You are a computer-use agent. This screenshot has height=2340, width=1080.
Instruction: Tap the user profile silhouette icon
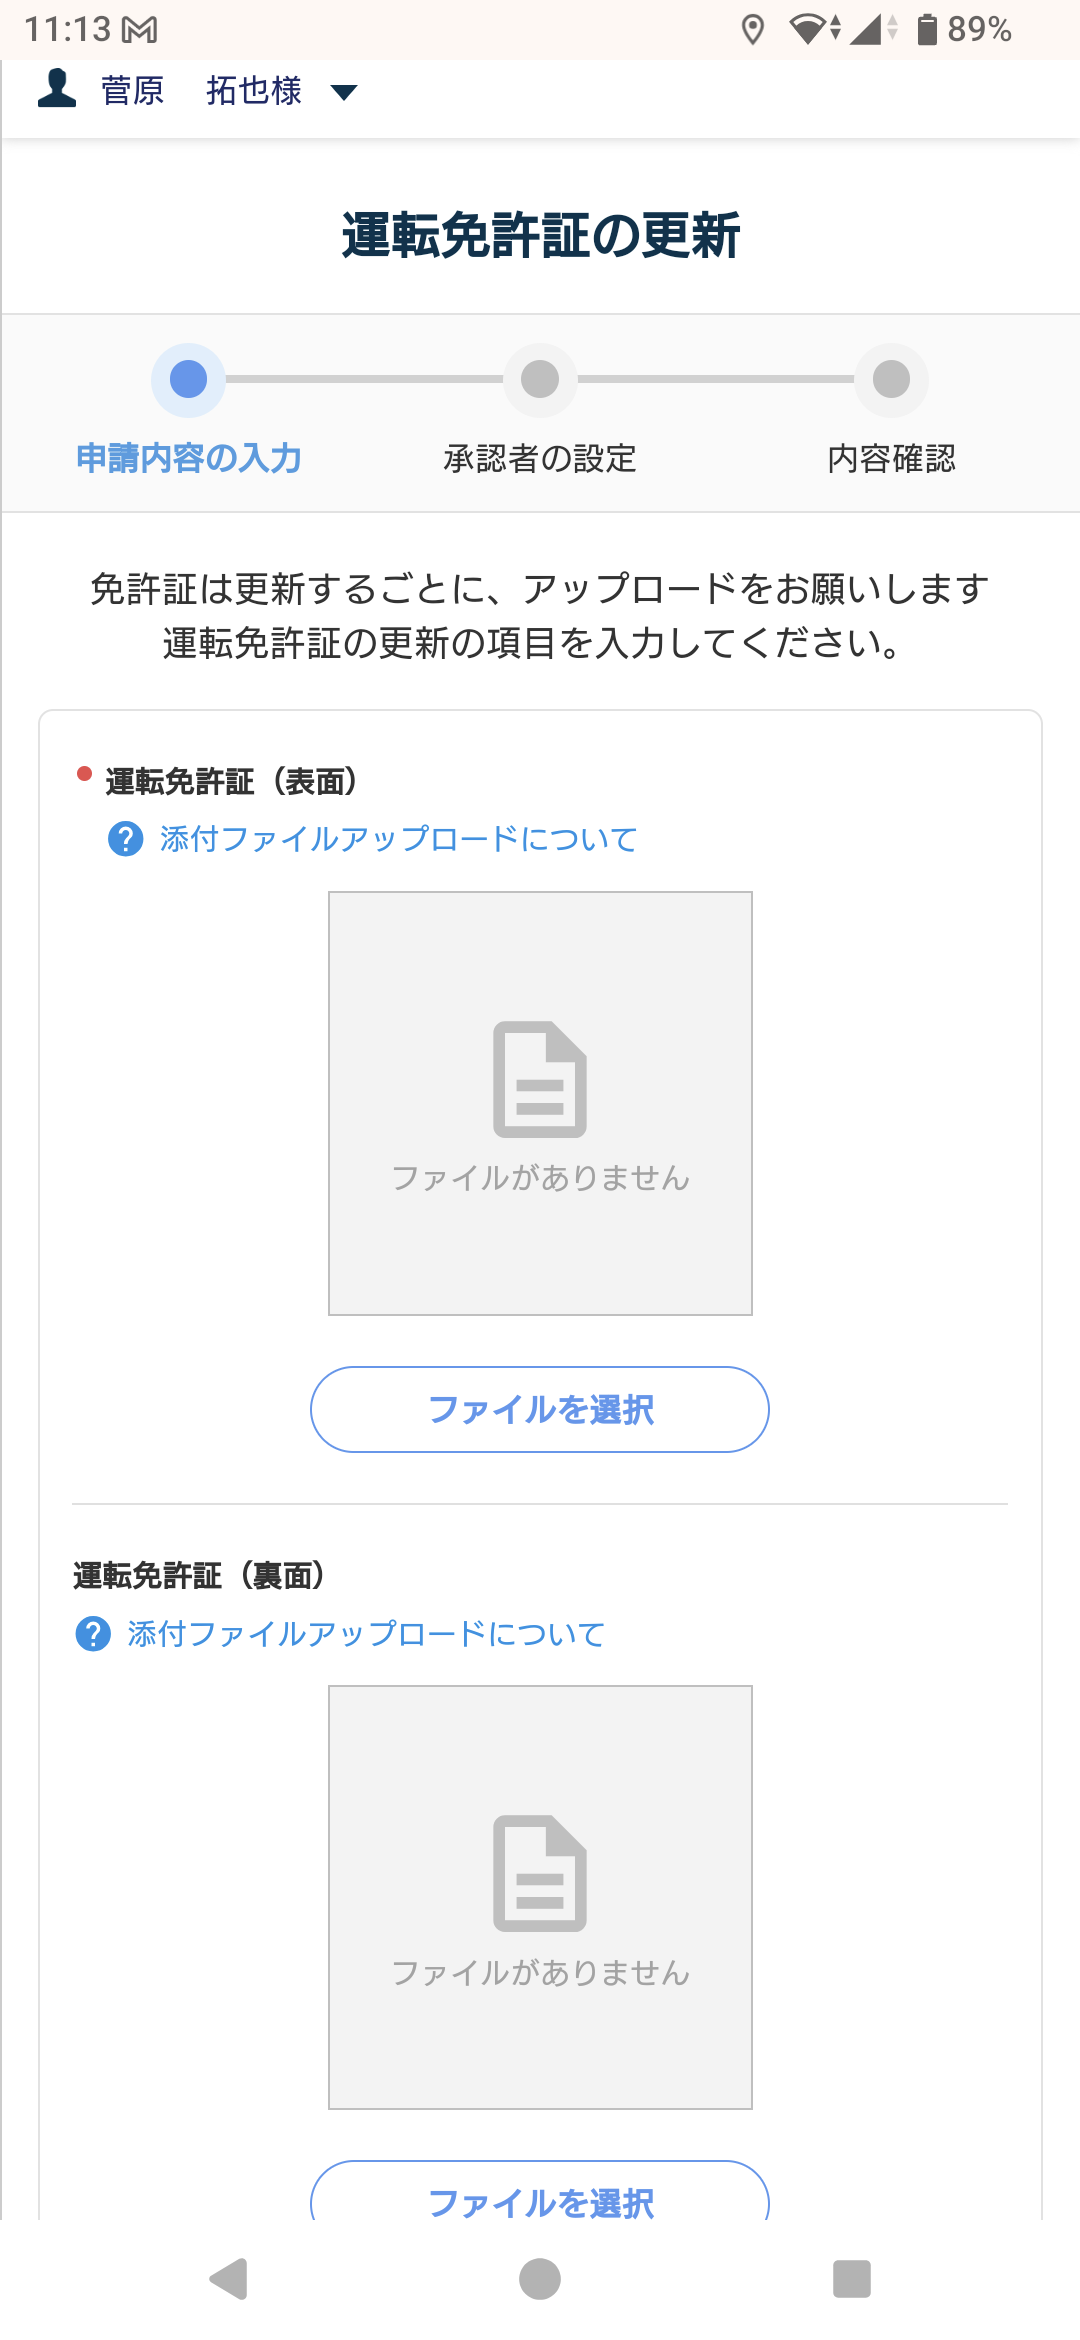(57, 89)
